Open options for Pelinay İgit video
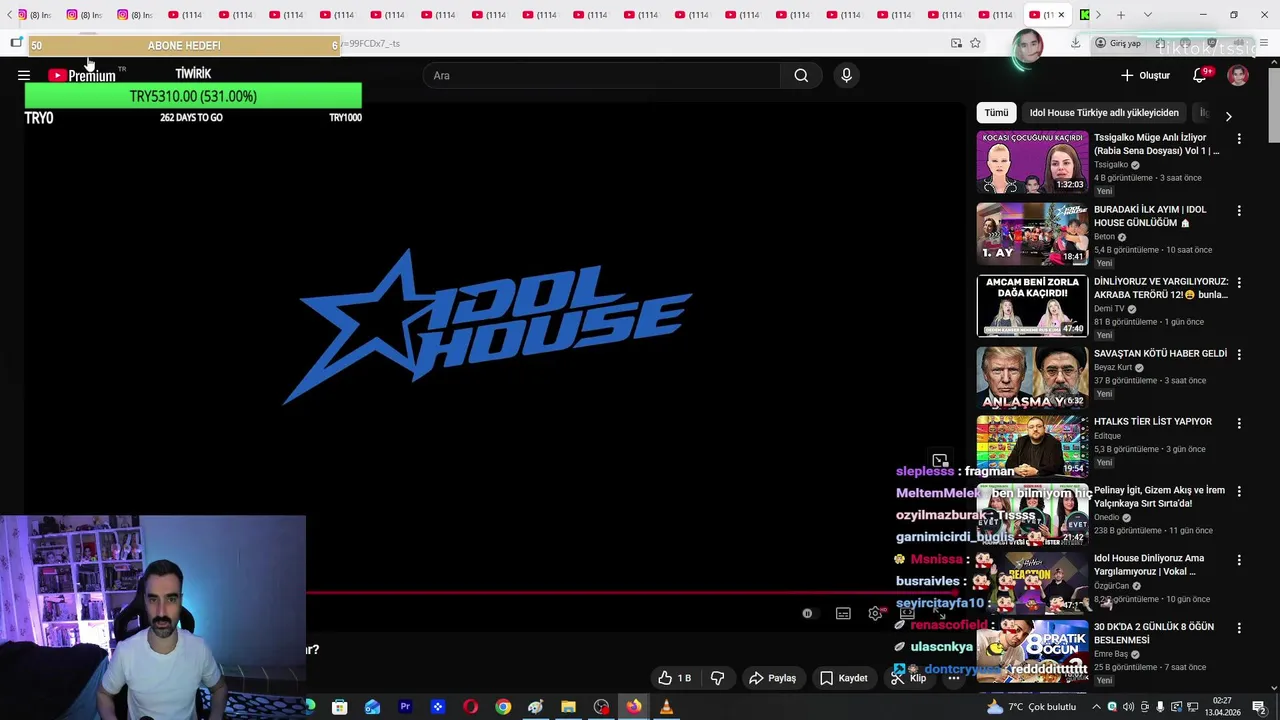The height and width of the screenshot is (720, 1280). click(1239, 492)
